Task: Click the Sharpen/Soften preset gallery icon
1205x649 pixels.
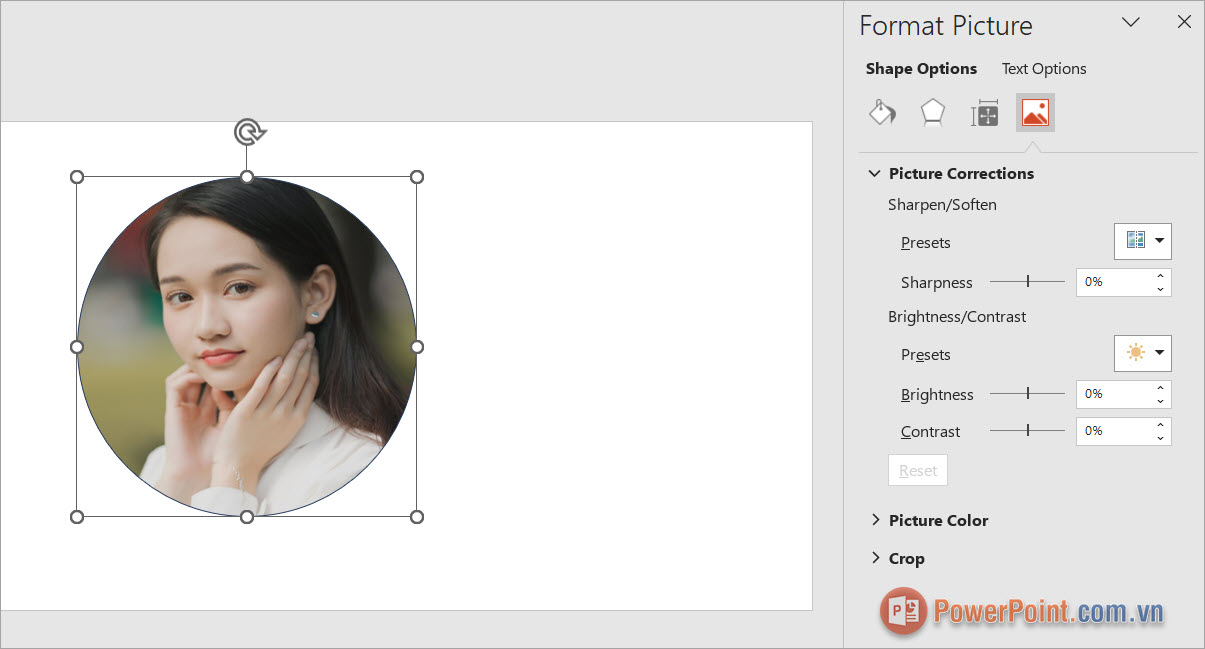Action: click(x=1136, y=241)
